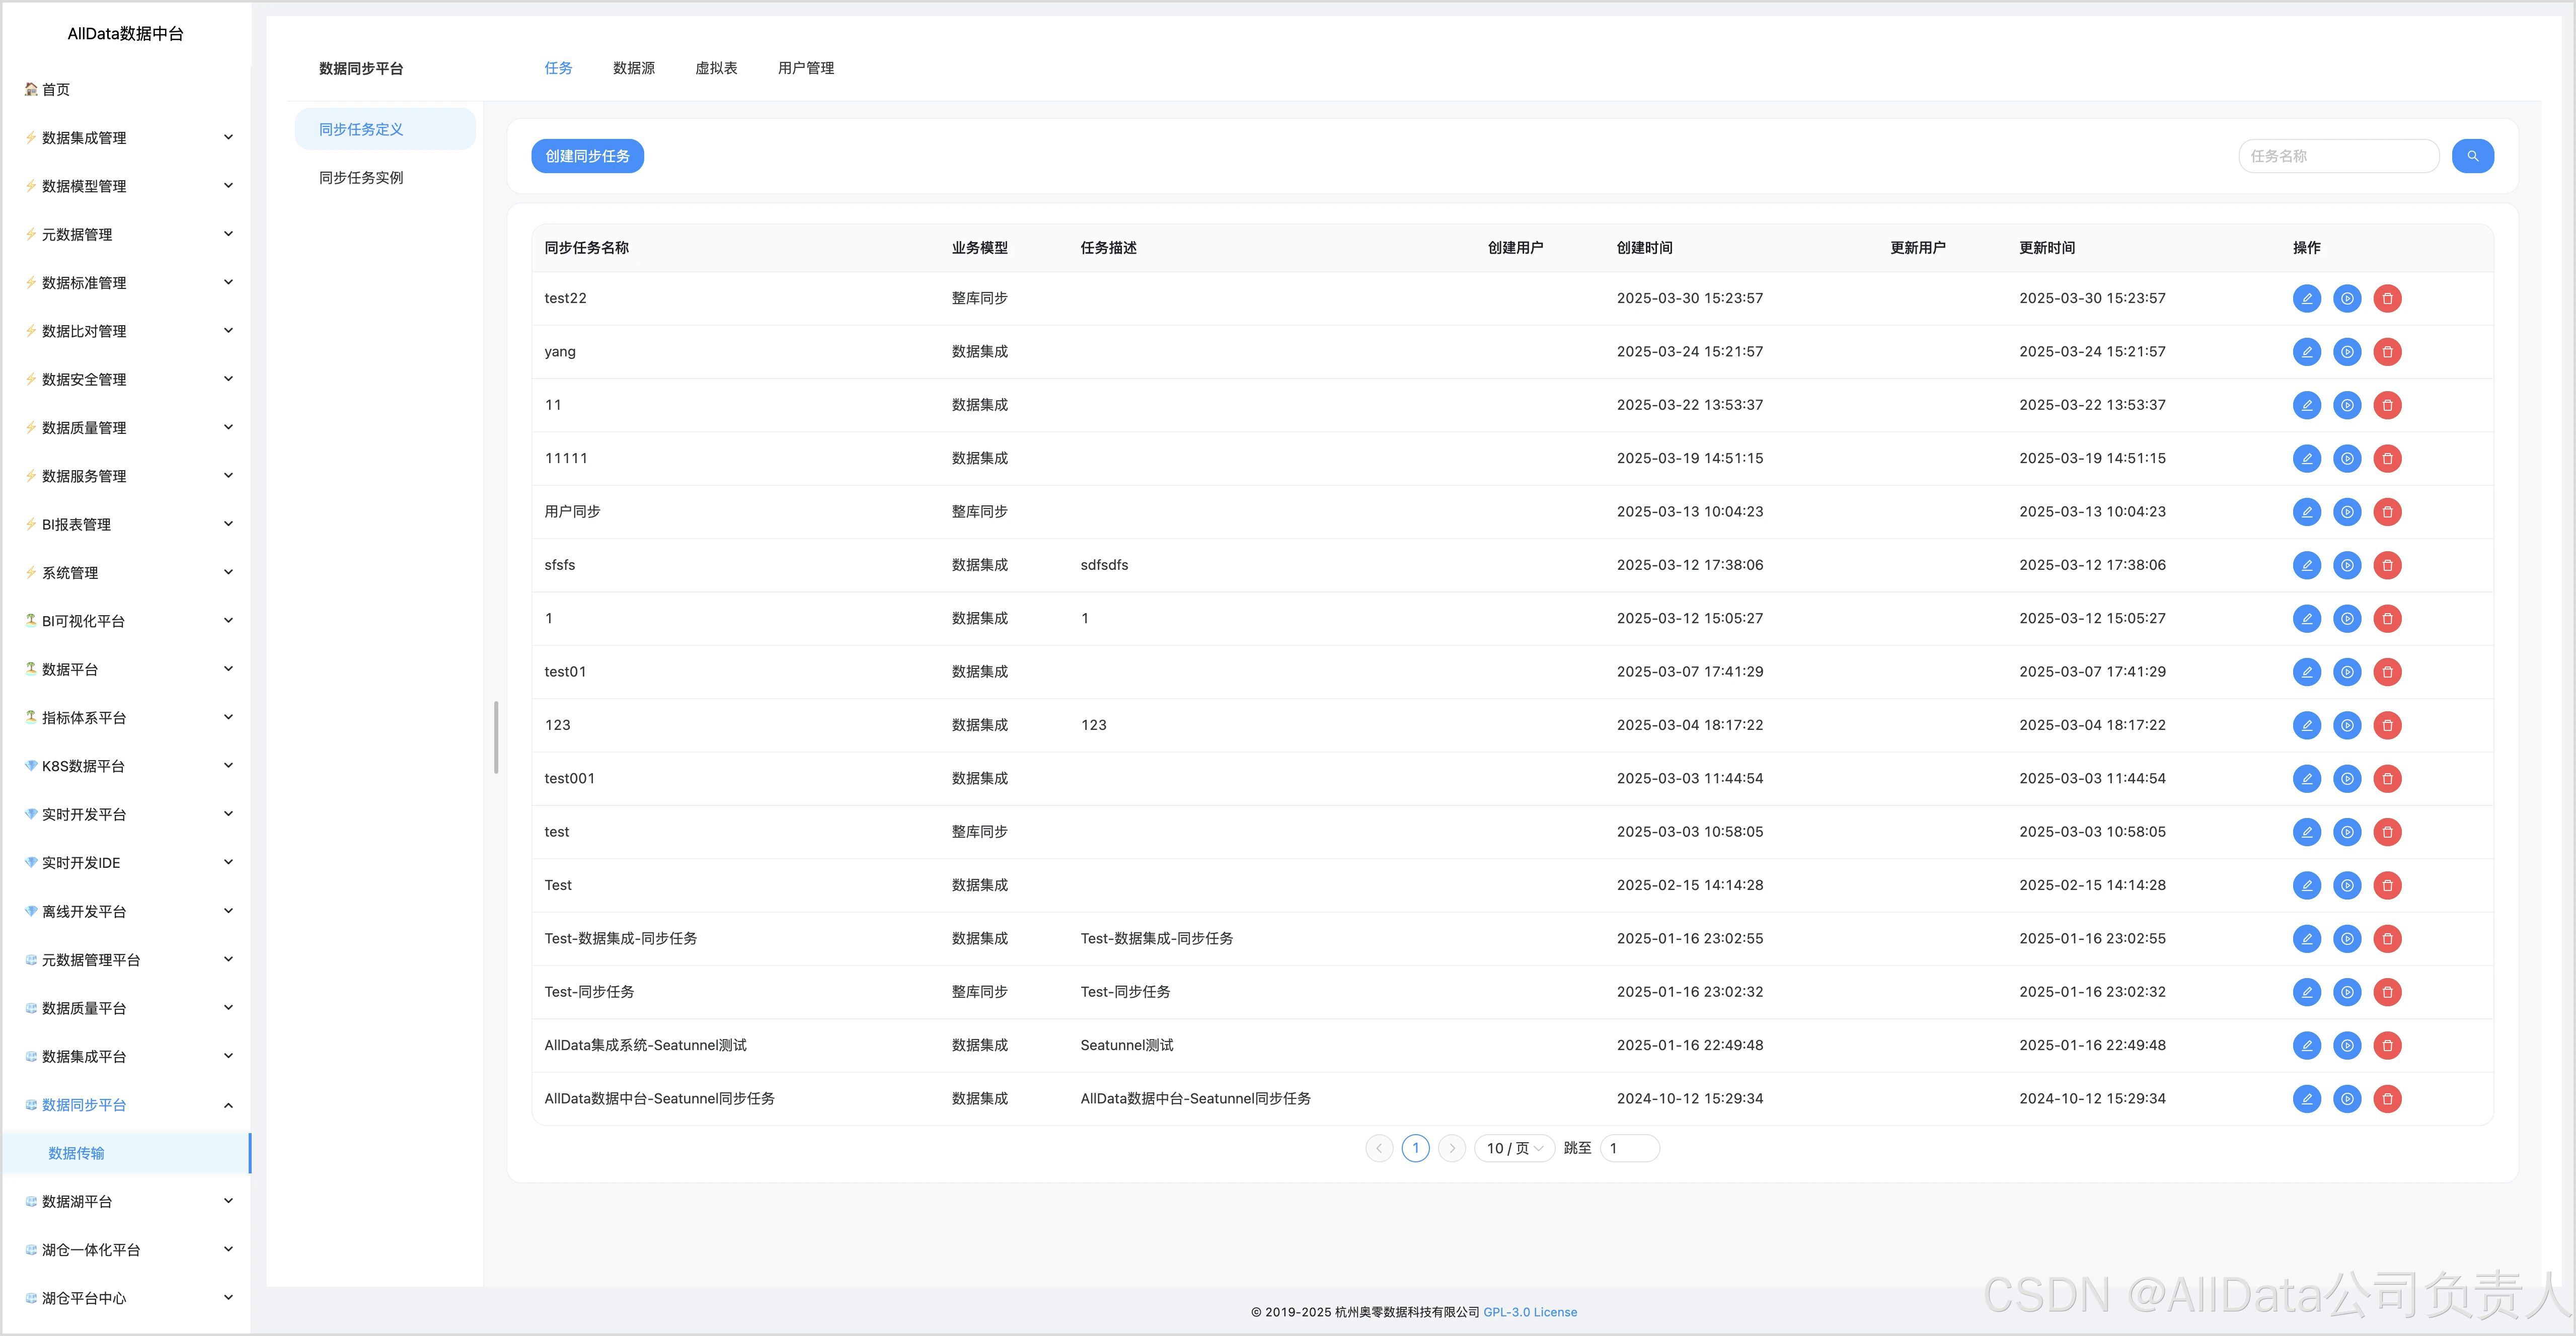
Task: Delete the sfsfs sync task
Action: click(2387, 565)
